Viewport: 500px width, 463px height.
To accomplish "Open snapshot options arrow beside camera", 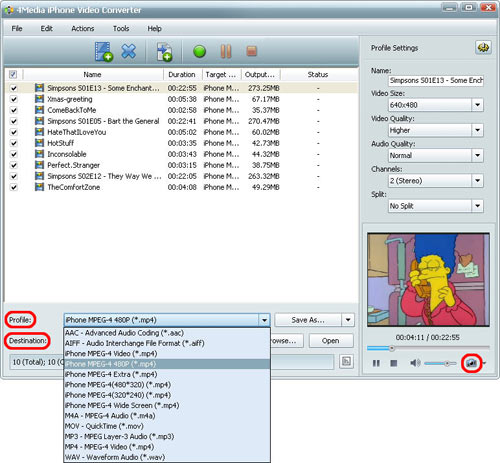I will point(484,363).
